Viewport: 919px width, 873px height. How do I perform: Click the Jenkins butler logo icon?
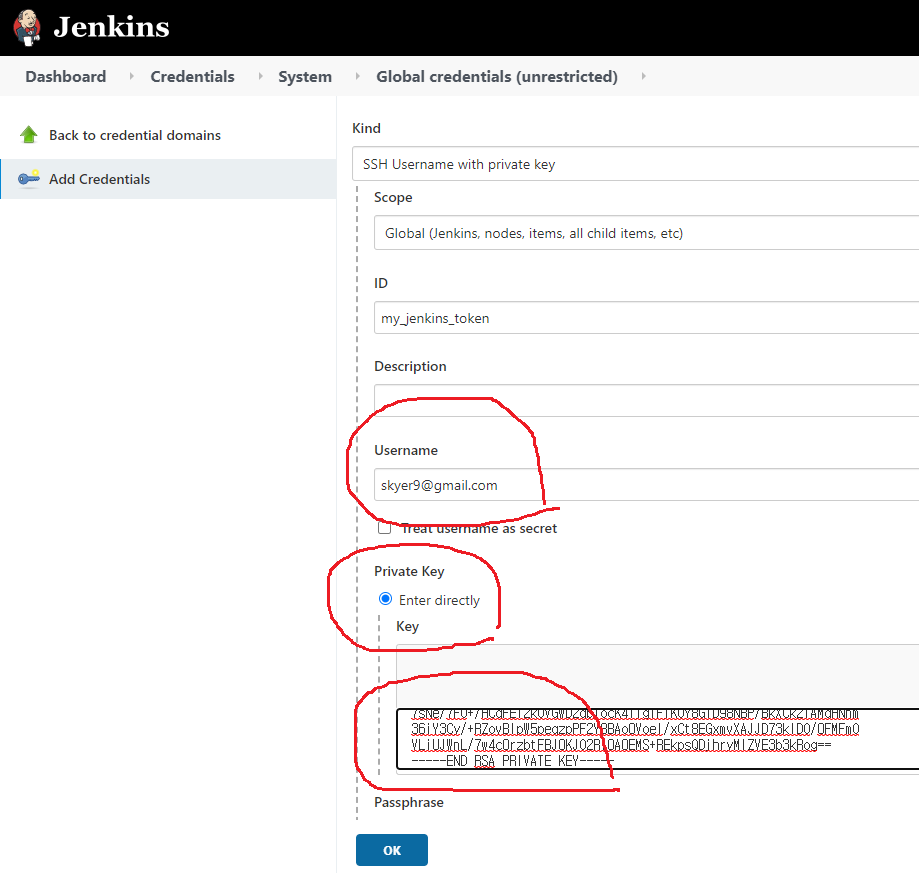pyautogui.click(x=27, y=28)
